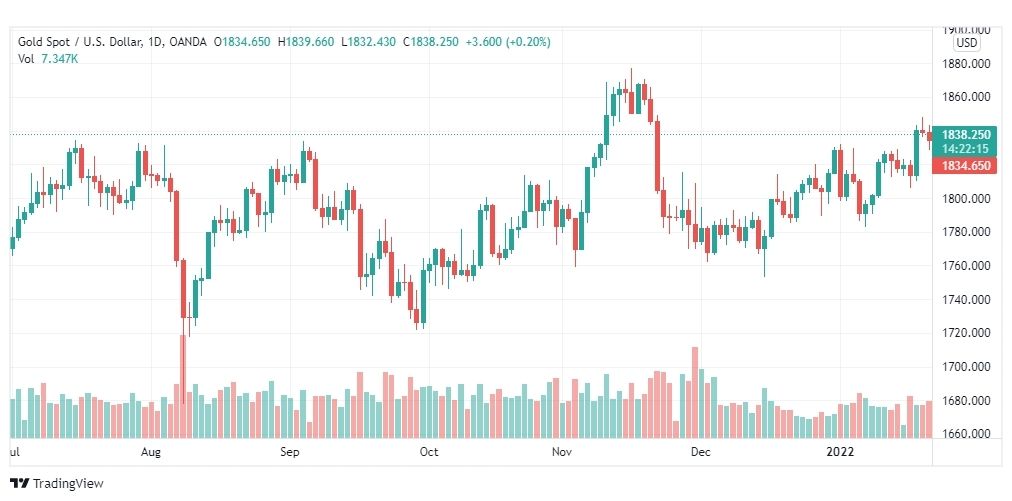Click the 1800.000 price scale label
Image resolution: width=1012 pixels, height=501 pixels.
click(x=966, y=199)
